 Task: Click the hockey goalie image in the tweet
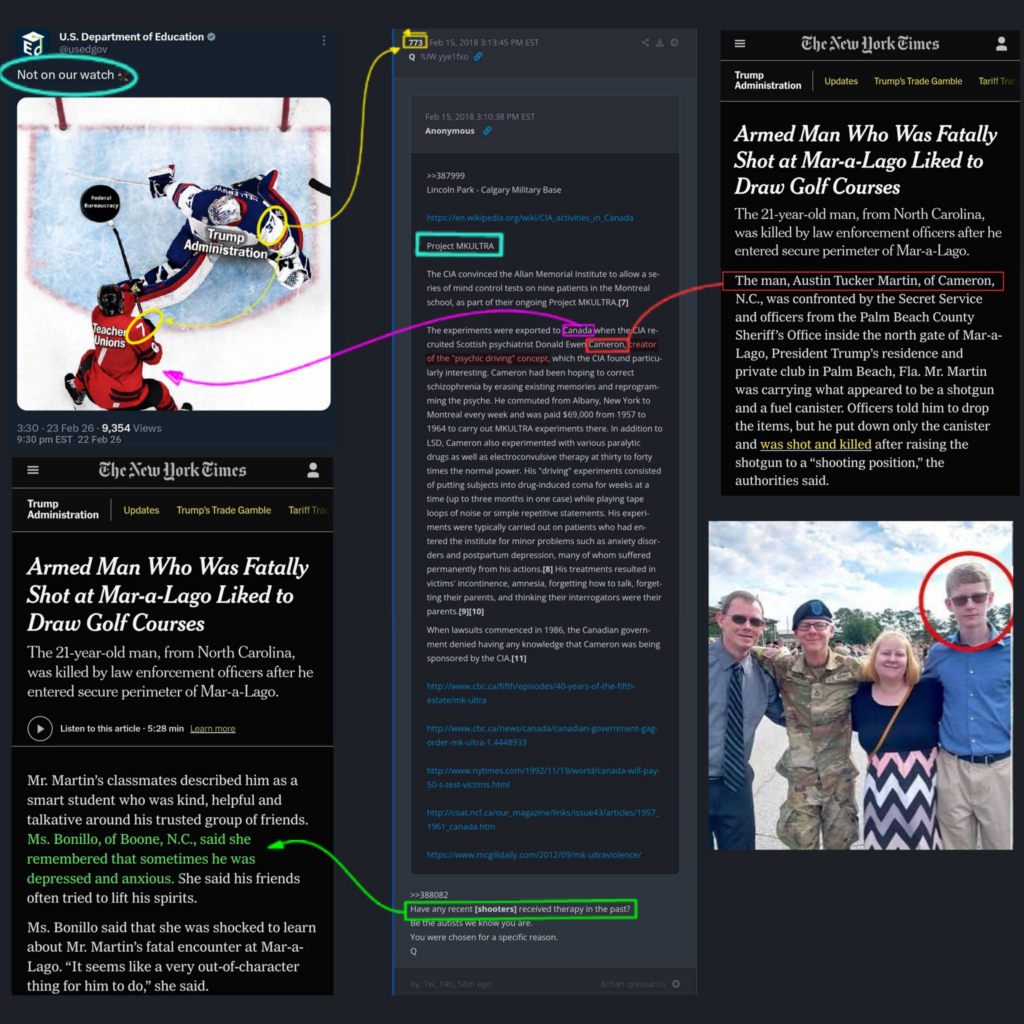[173, 253]
